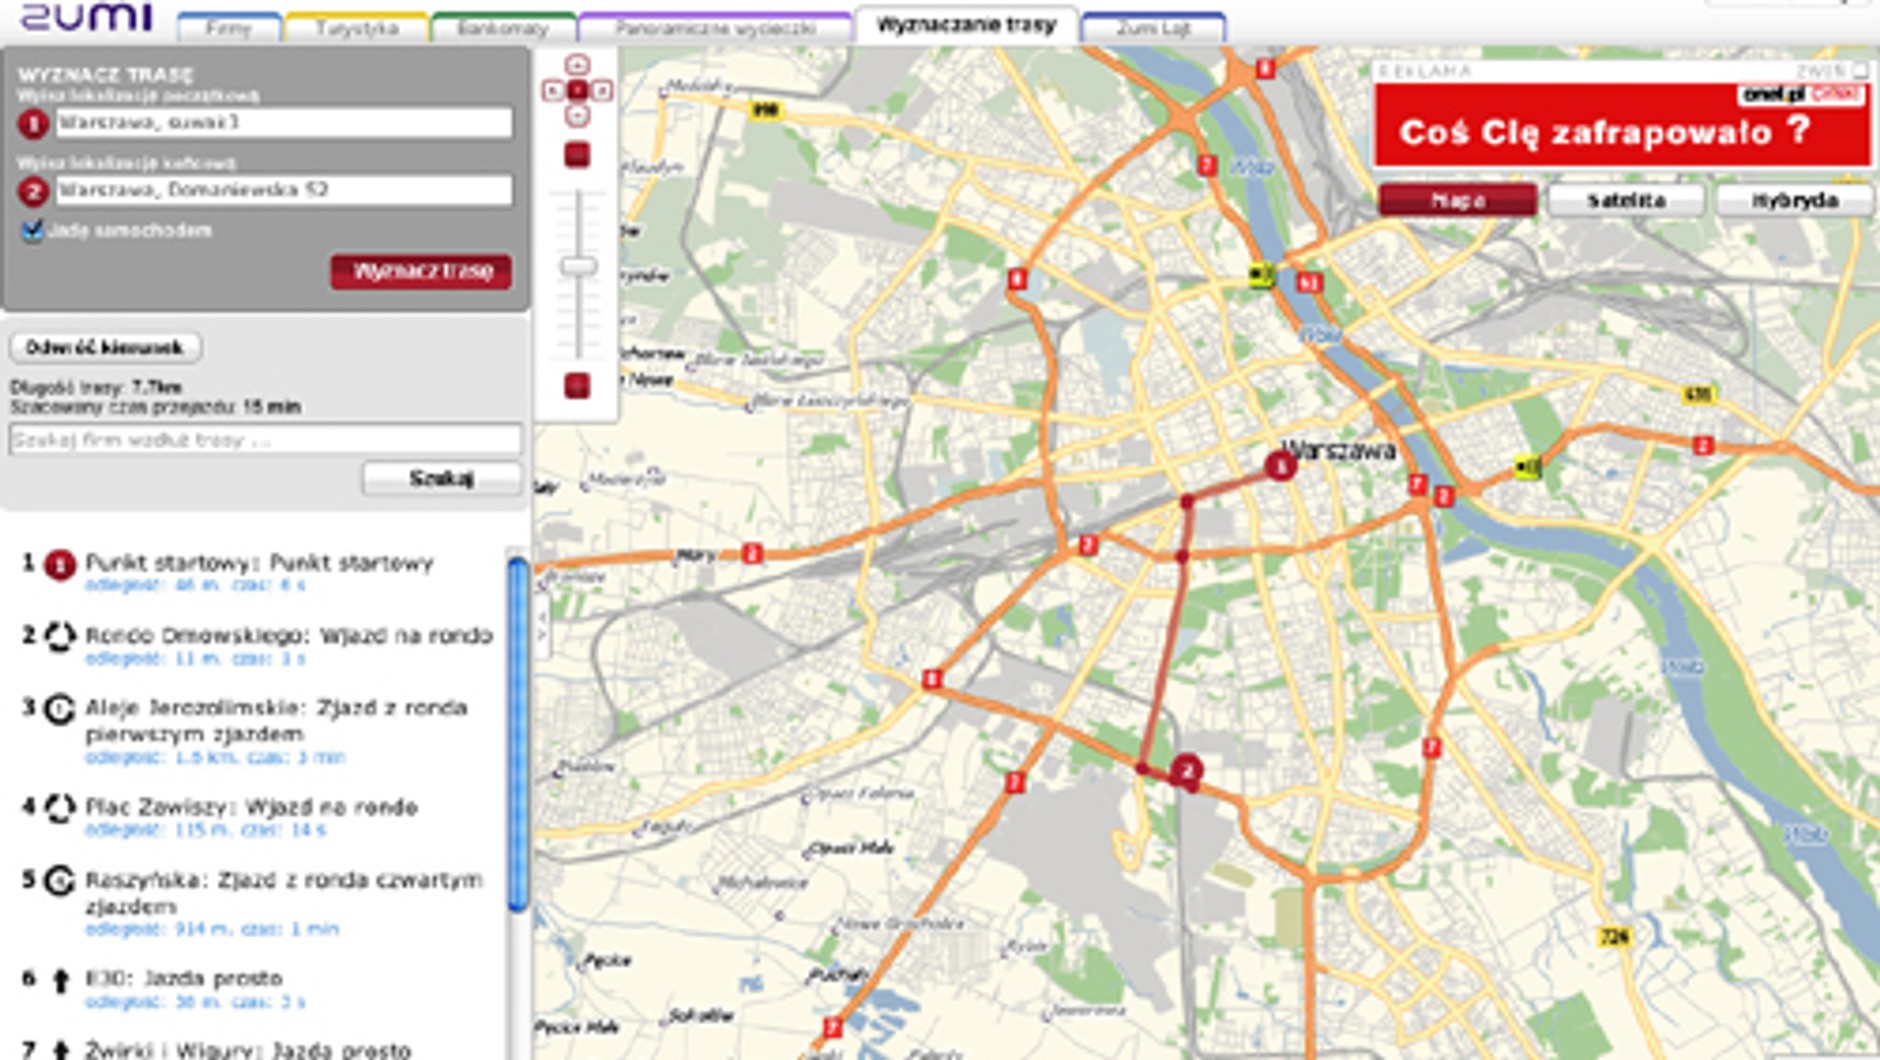
Task: Click the red number 2 end location badge
Action: 33,191
